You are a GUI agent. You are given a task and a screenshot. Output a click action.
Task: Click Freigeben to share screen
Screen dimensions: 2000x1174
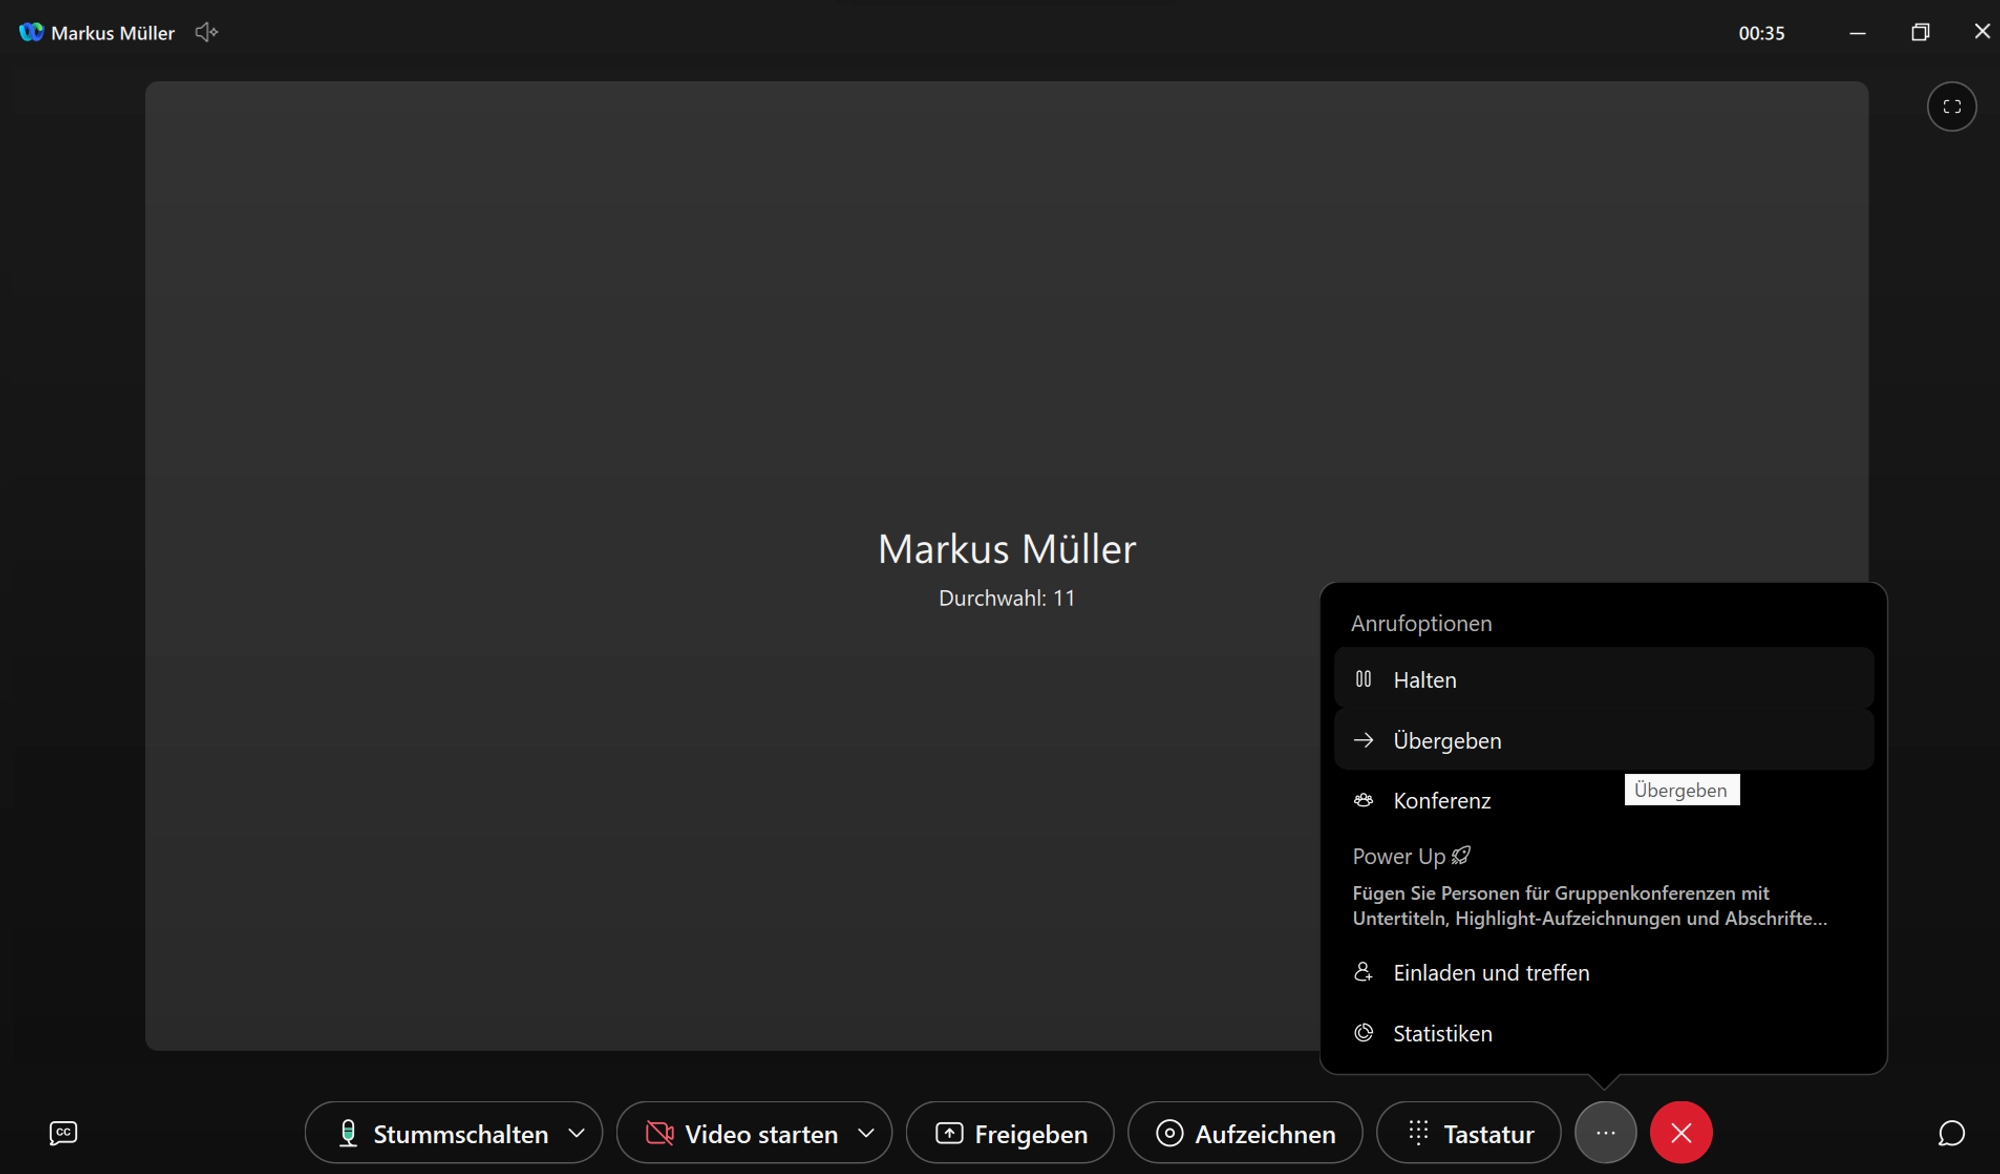(1010, 1133)
